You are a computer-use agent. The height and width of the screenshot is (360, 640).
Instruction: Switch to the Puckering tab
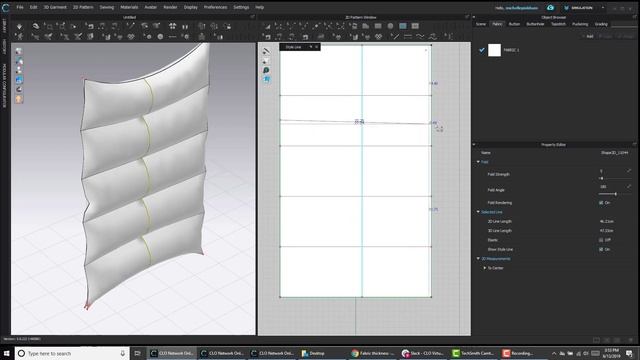tap(580, 24)
